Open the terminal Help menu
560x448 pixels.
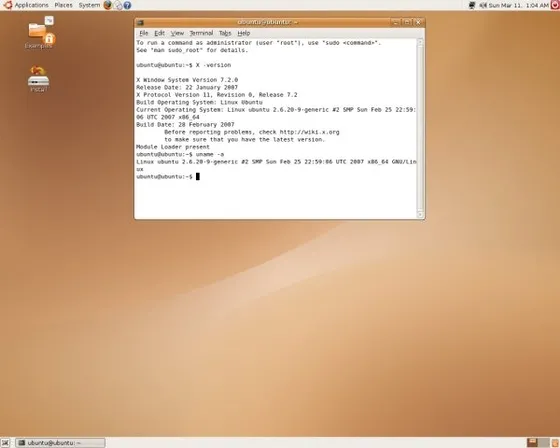tap(244, 33)
